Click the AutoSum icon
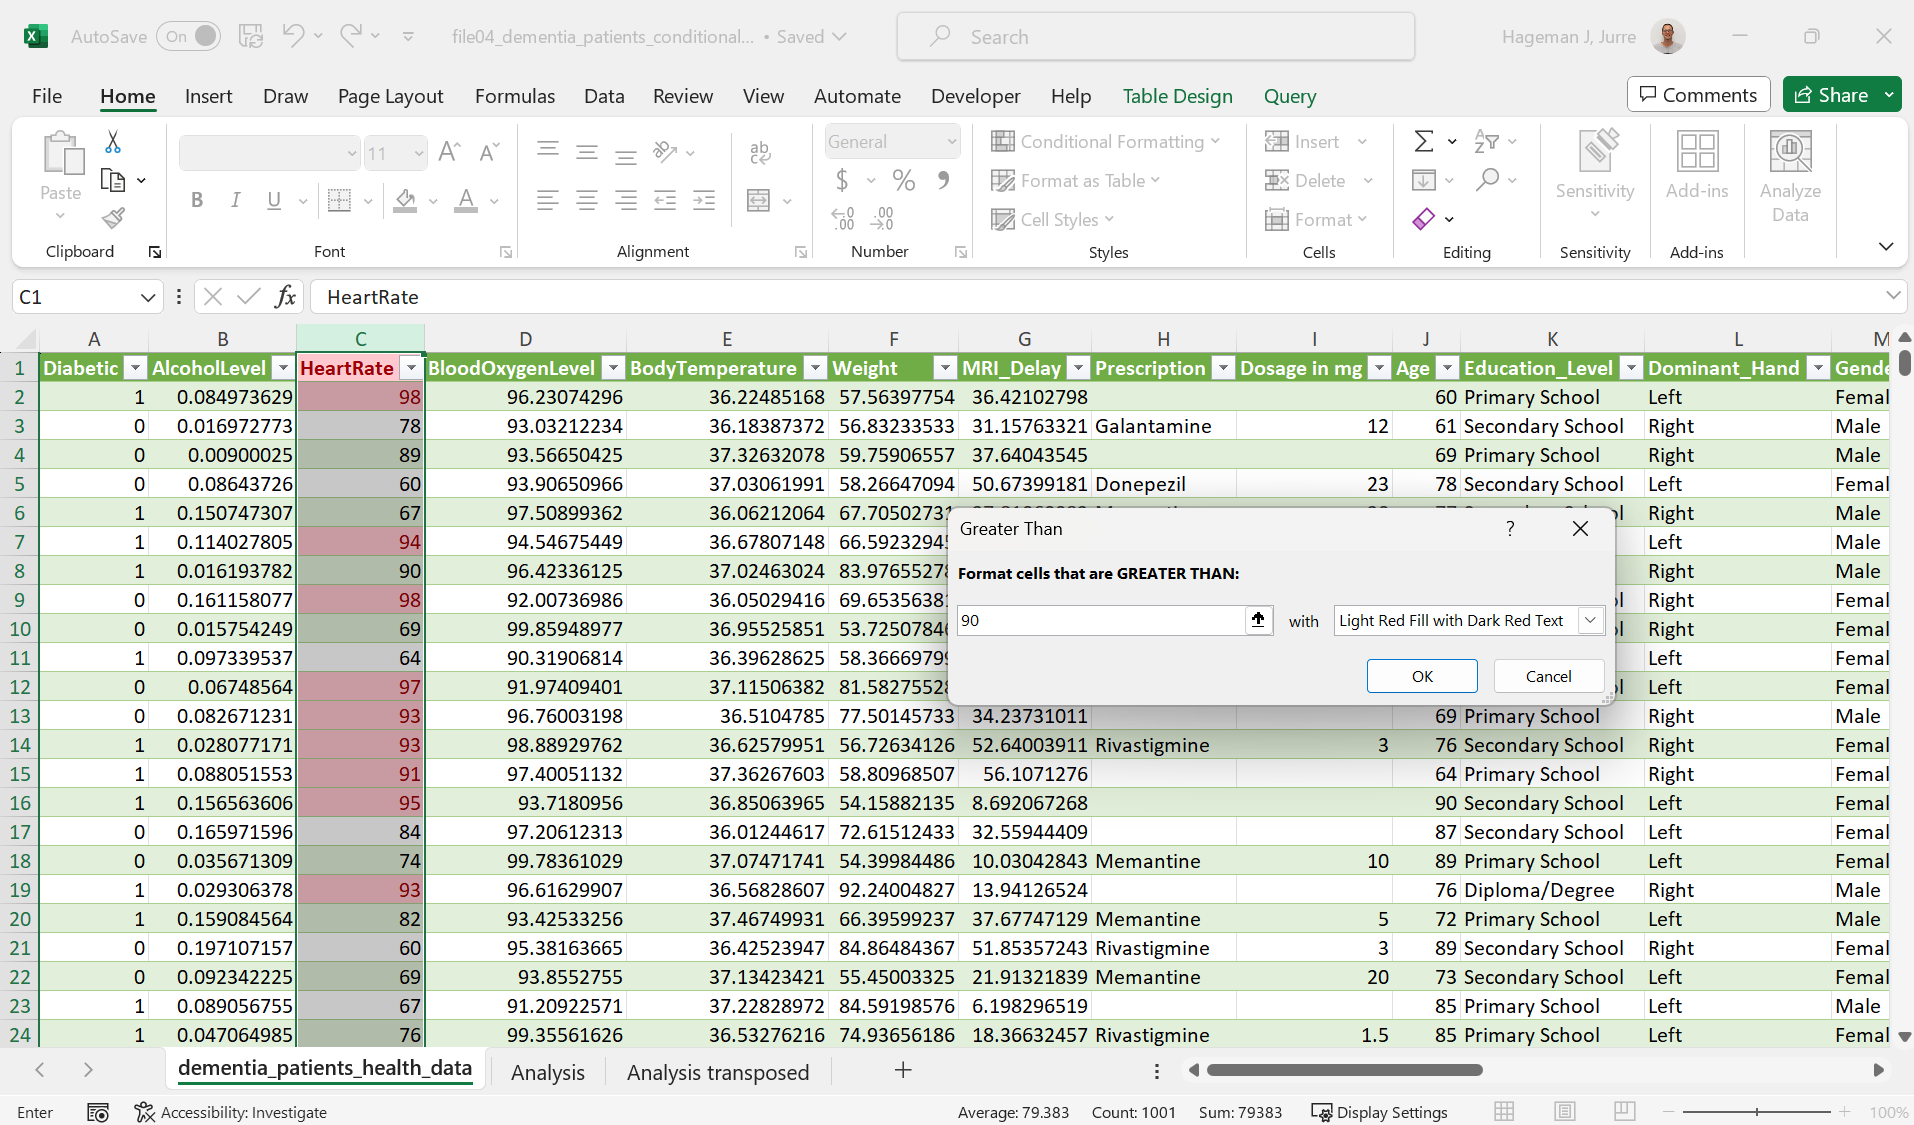The image size is (1914, 1125). (1425, 141)
